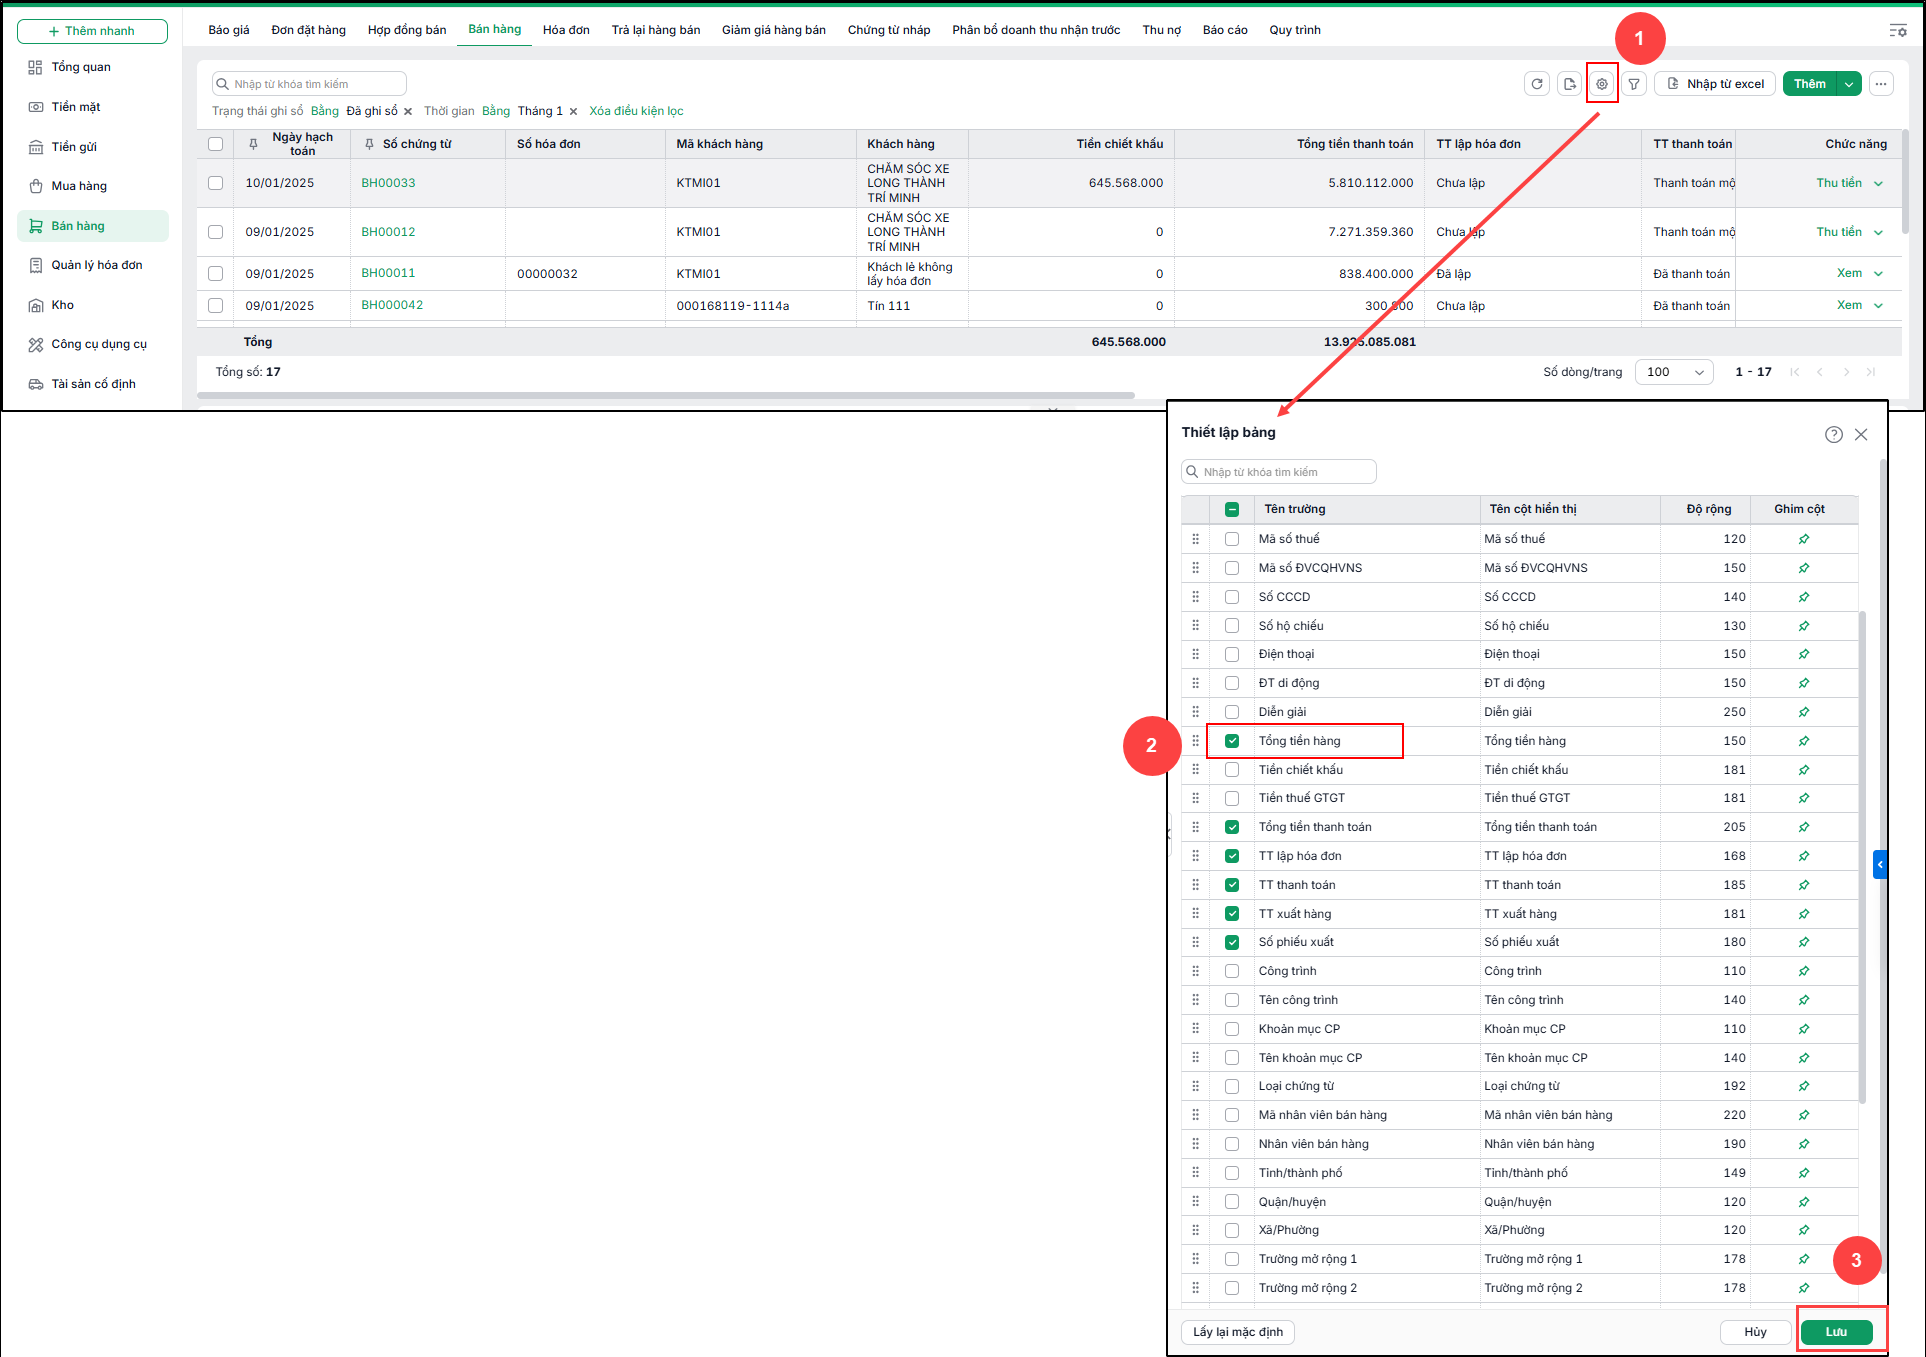Screen dimensions: 1926x1357
Task: Open the more options ellipsis button
Action: click(x=1881, y=84)
